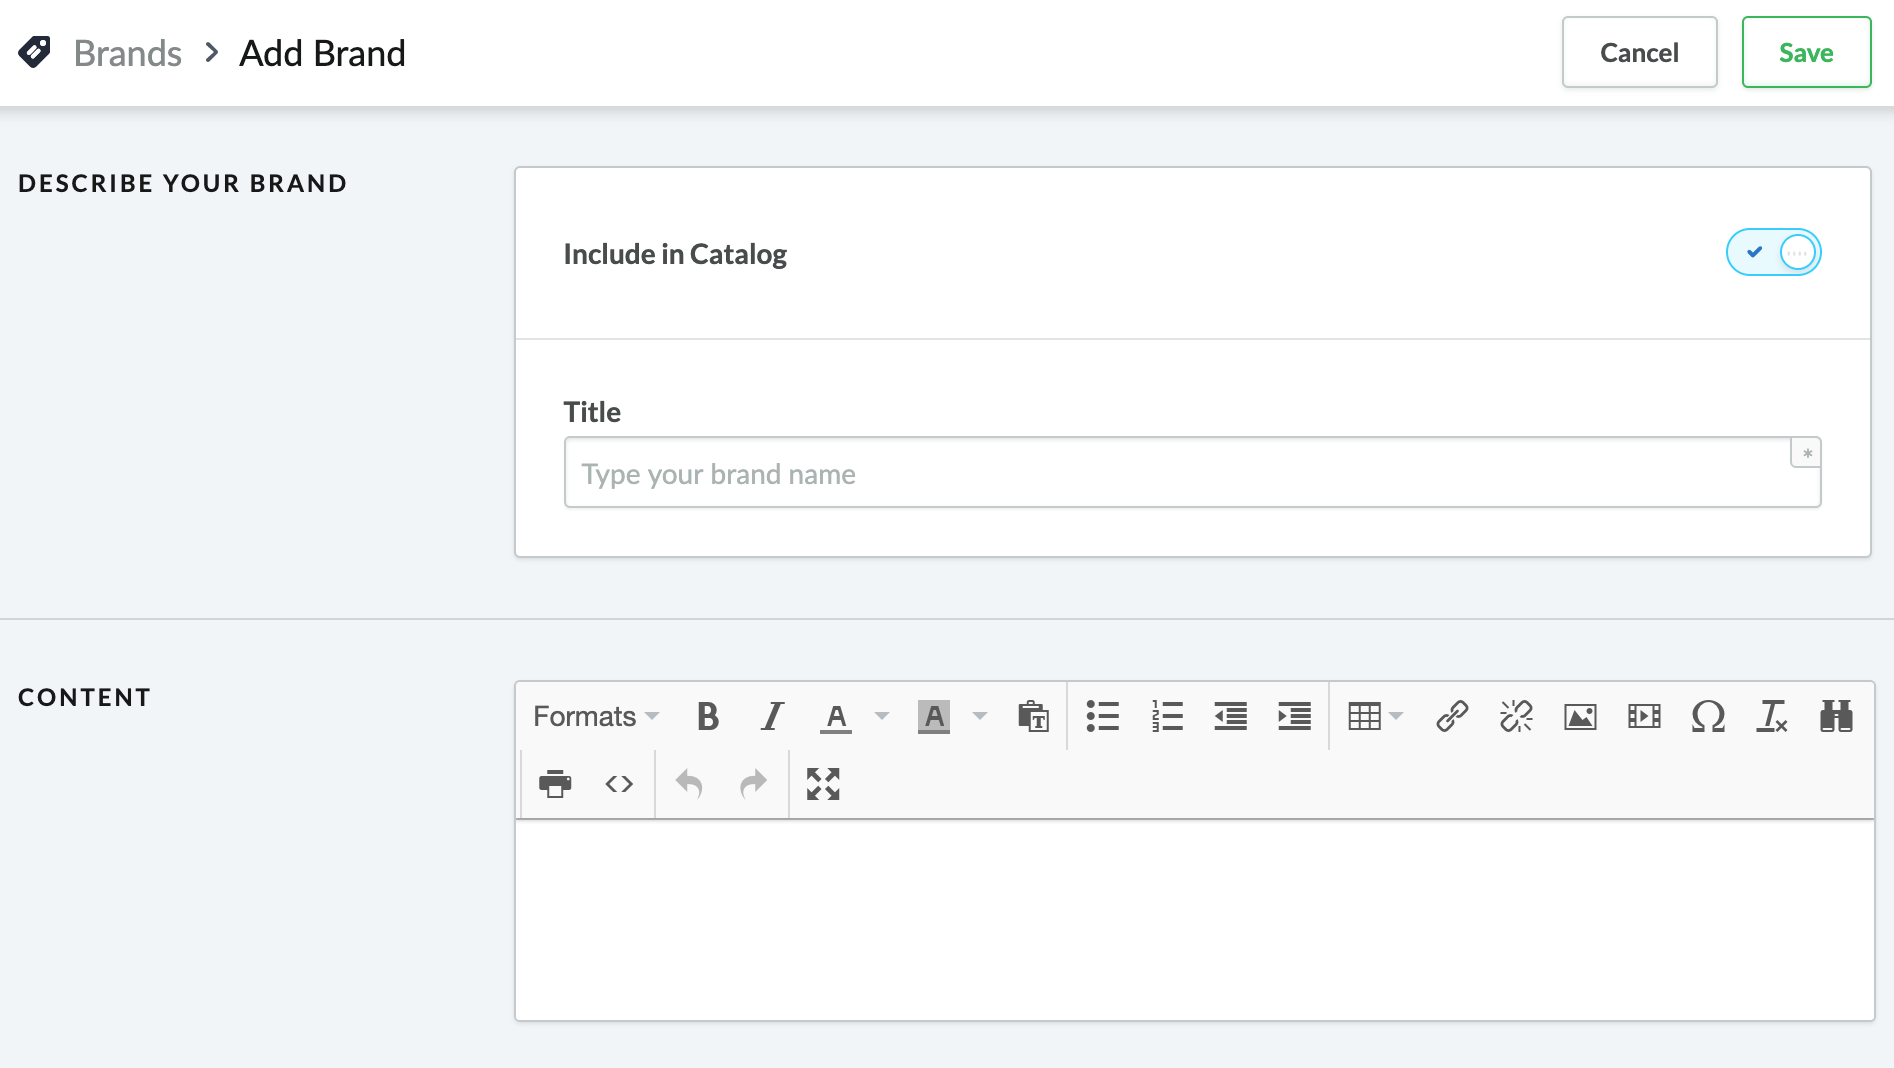This screenshot has height=1068, width=1894.
Task: Open background color picker arrow
Action: pyautogui.click(x=980, y=716)
